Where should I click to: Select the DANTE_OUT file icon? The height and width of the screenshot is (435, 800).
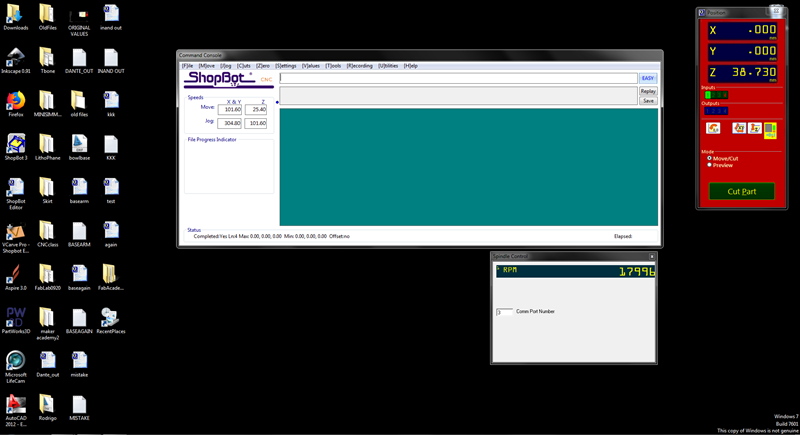pos(79,61)
